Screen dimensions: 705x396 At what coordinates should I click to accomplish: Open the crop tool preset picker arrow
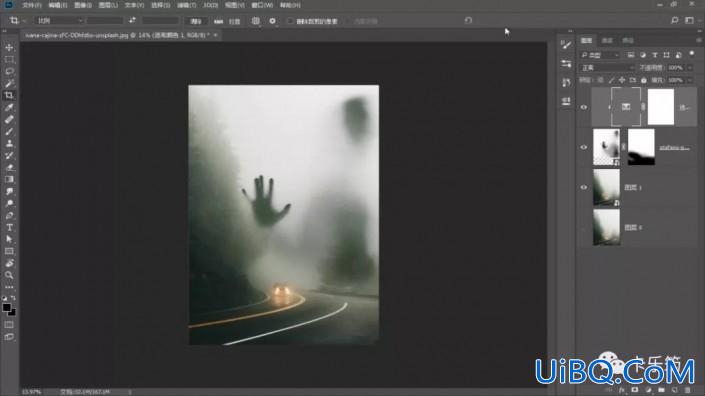click(24, 21)
